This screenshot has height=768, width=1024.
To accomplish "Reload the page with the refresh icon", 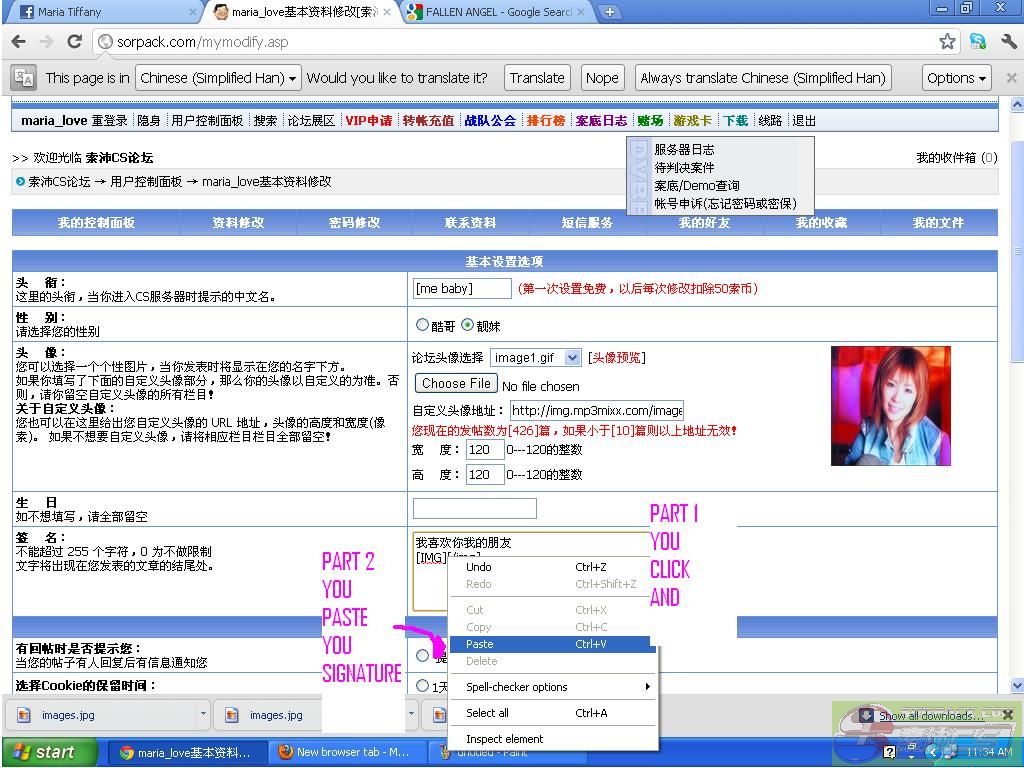I will [74, 42].
